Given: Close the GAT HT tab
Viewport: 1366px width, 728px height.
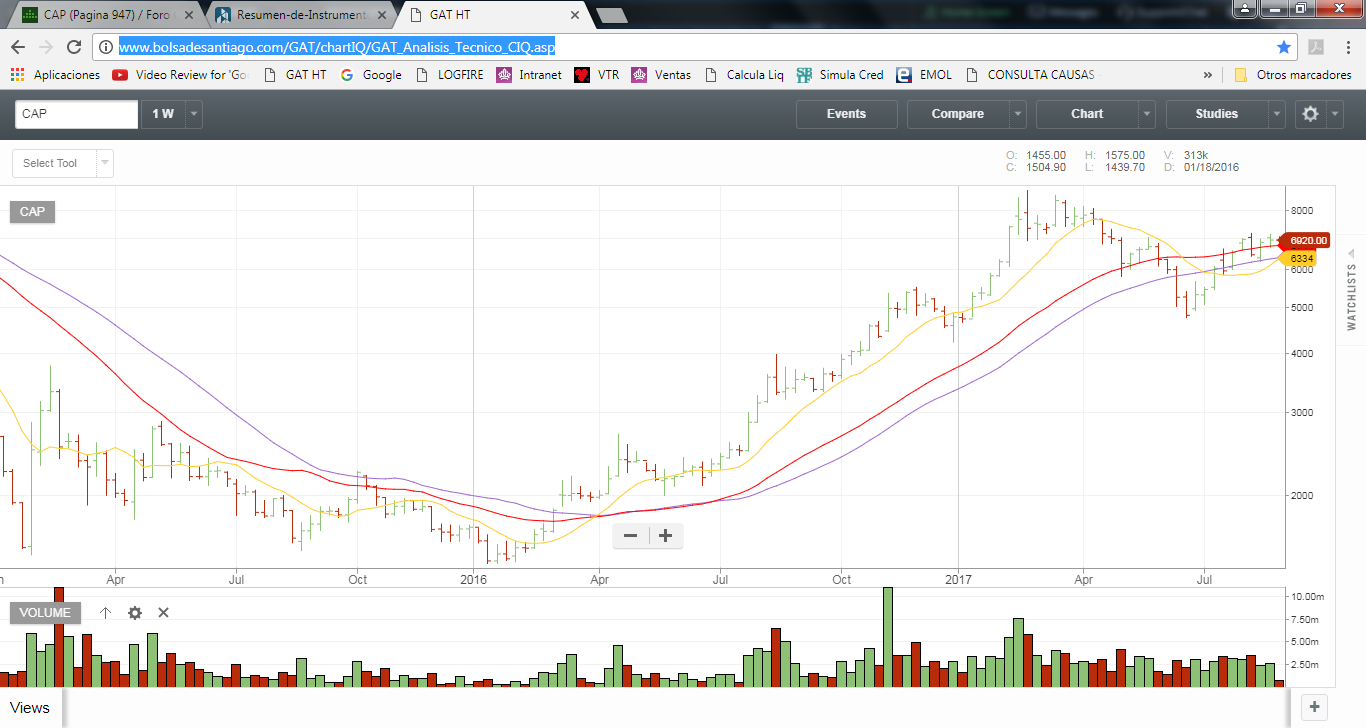Looking at the screenshot, I should pos(575,15).
